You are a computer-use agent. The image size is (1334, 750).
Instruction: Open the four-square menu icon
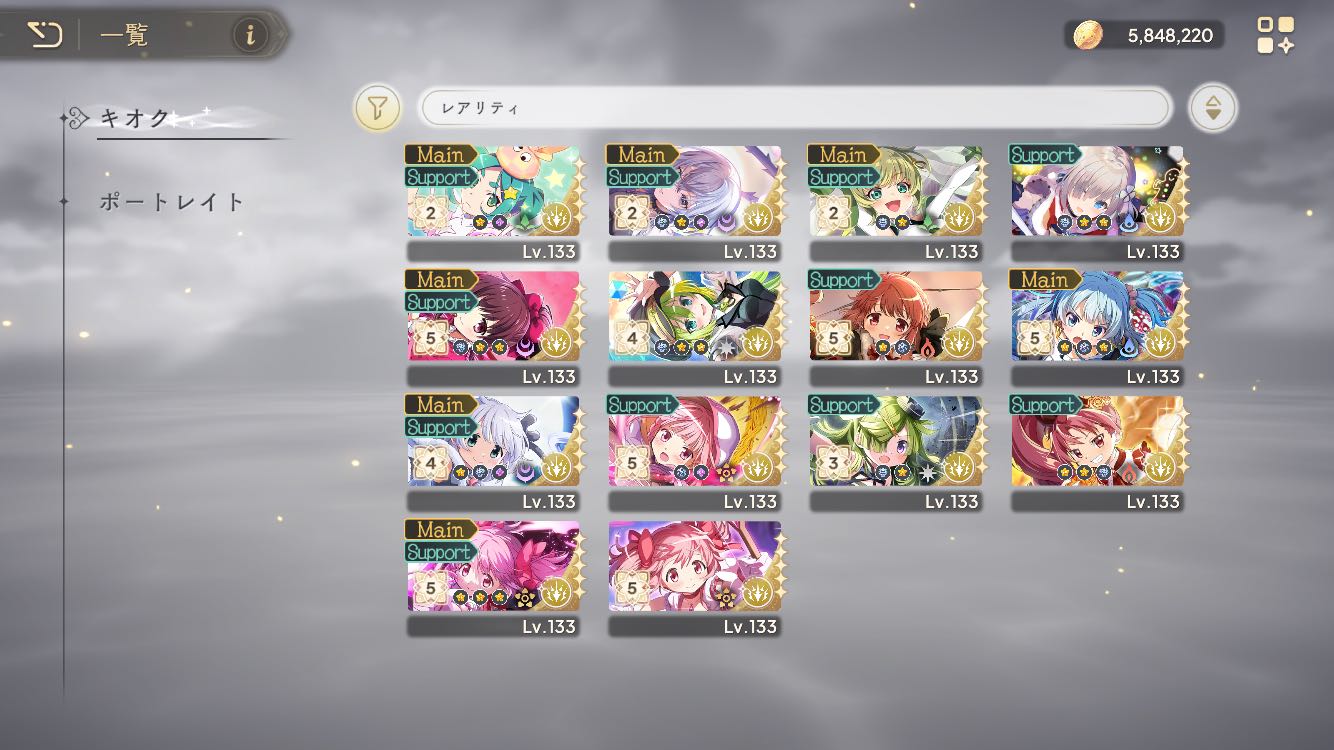tap(1275, 35)
